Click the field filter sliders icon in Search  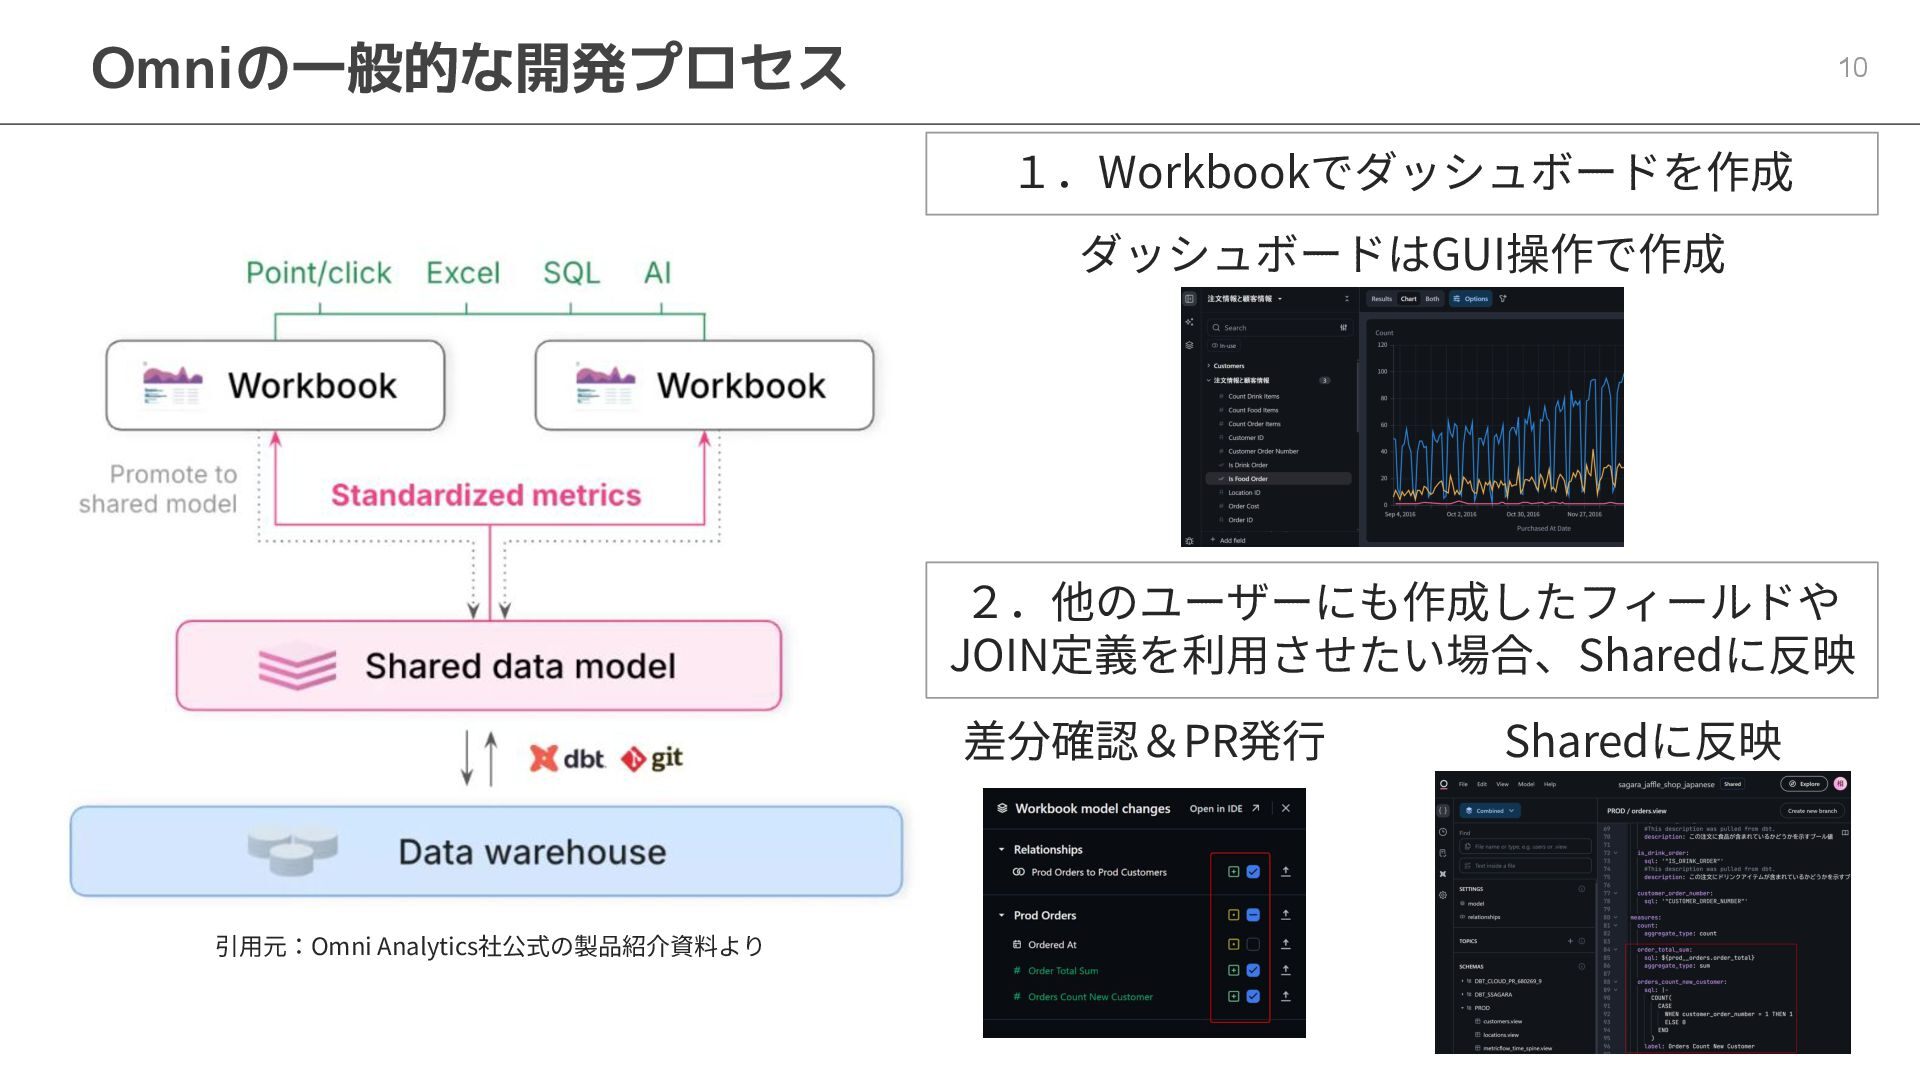click(1343, 327)
